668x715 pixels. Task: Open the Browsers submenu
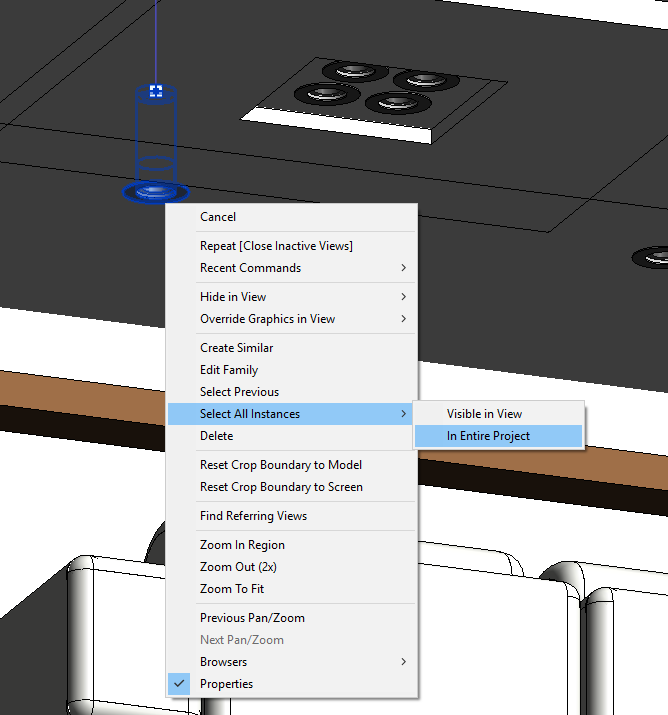(292, 662)
